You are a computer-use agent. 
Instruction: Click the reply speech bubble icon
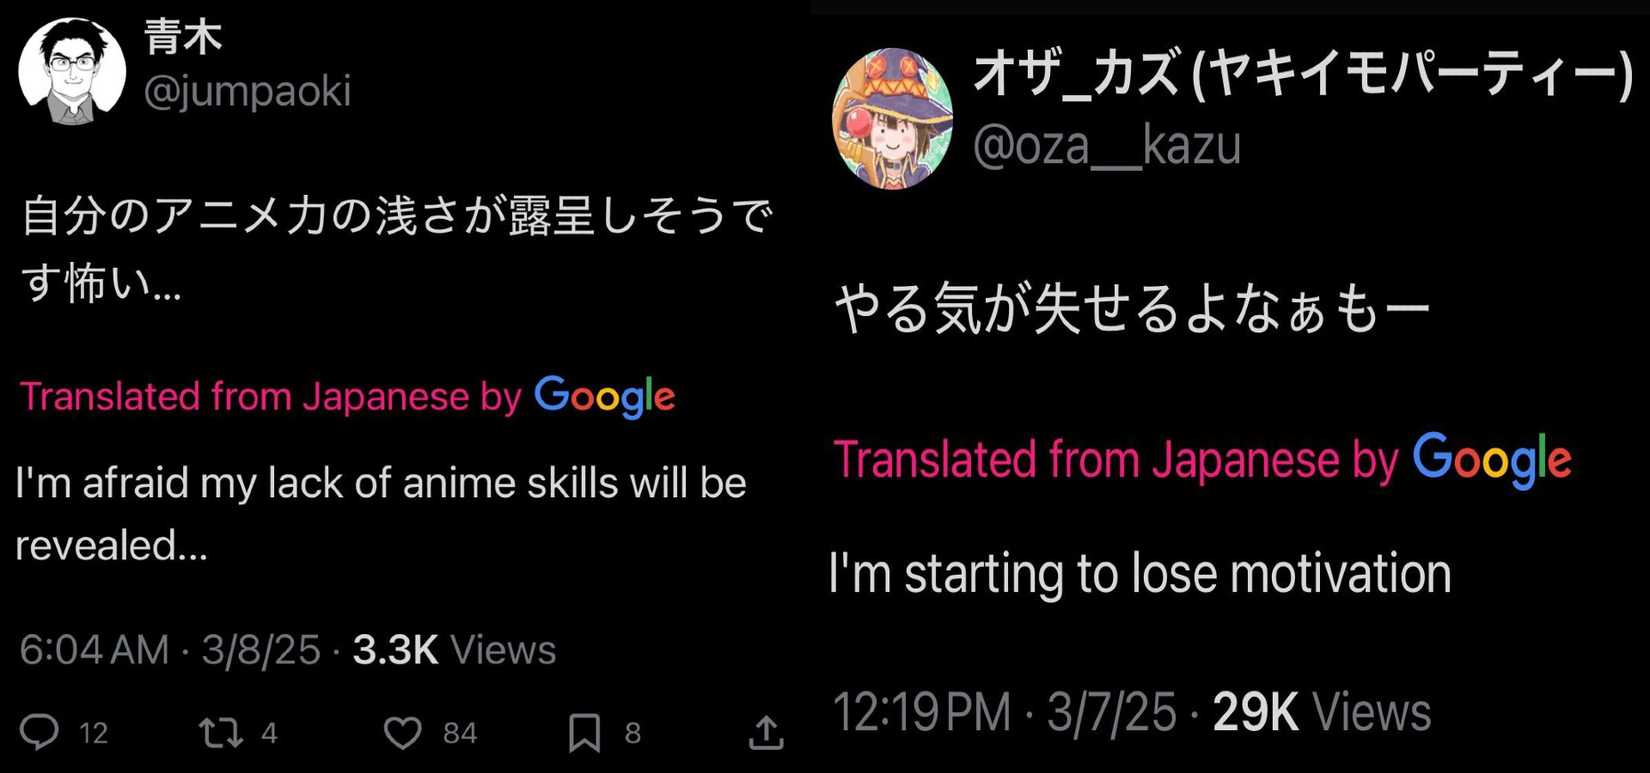(x=40, y=732)
